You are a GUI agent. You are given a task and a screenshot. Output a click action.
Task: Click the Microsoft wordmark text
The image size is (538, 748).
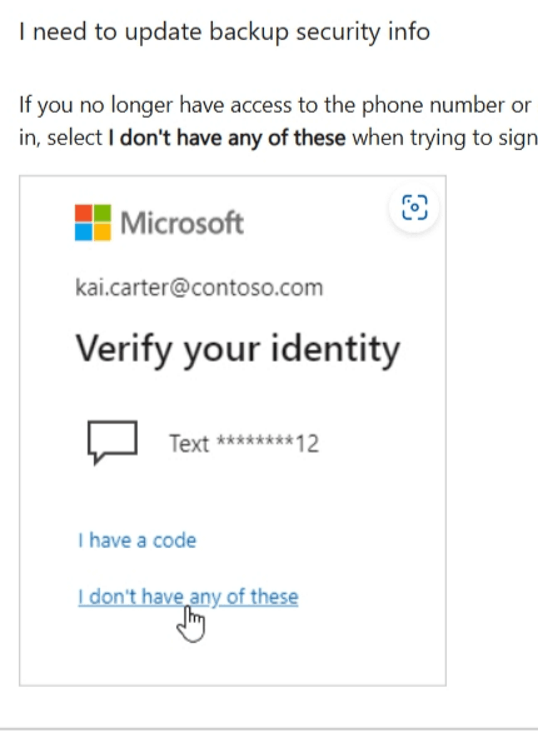point(182,223)
